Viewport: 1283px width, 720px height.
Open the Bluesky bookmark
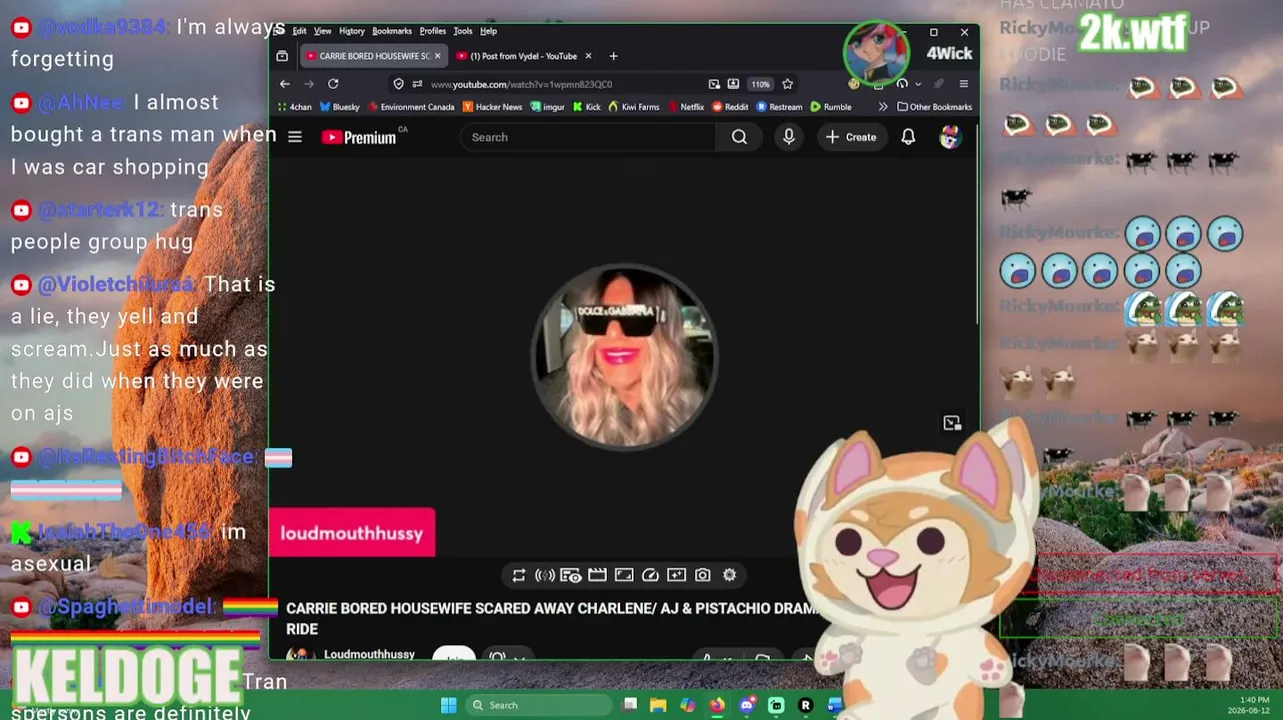pyautogui.click(x=340, y=107)
